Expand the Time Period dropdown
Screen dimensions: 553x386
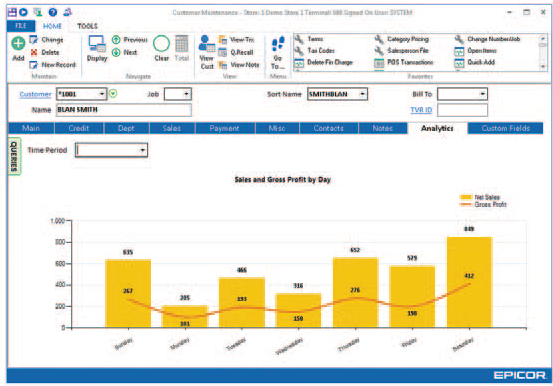142,150
